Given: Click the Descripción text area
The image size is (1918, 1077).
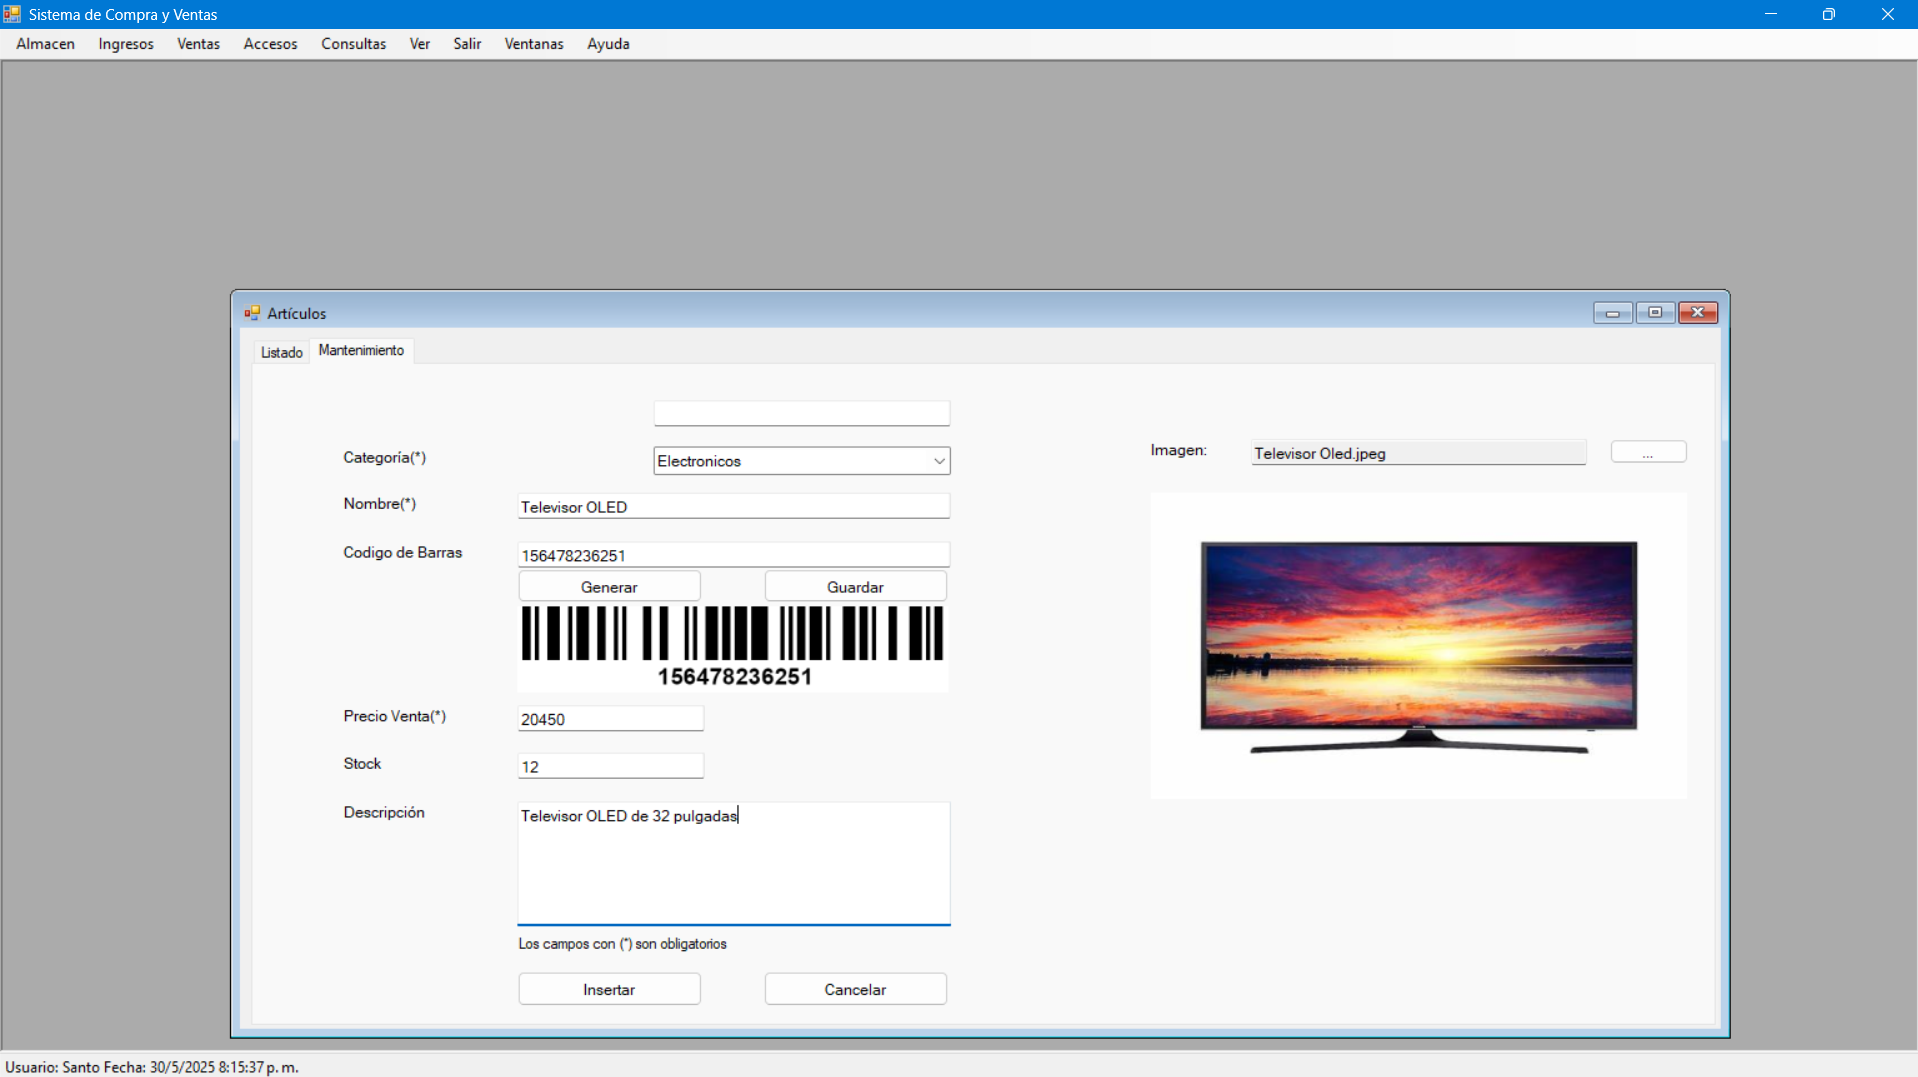Looking at the screenshot, I should coord(733,862).
